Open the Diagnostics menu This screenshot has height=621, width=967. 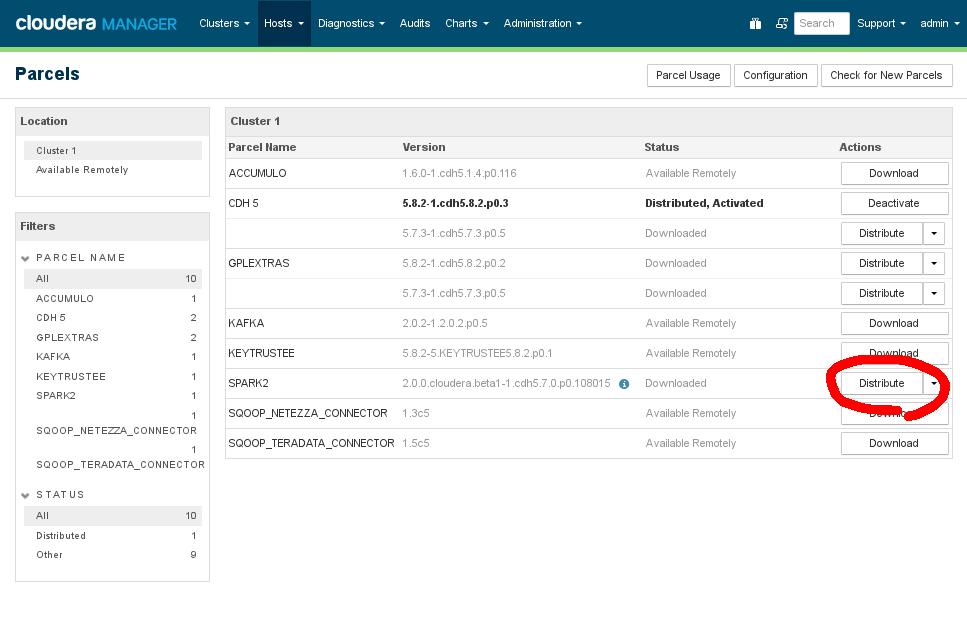[351, 23]
